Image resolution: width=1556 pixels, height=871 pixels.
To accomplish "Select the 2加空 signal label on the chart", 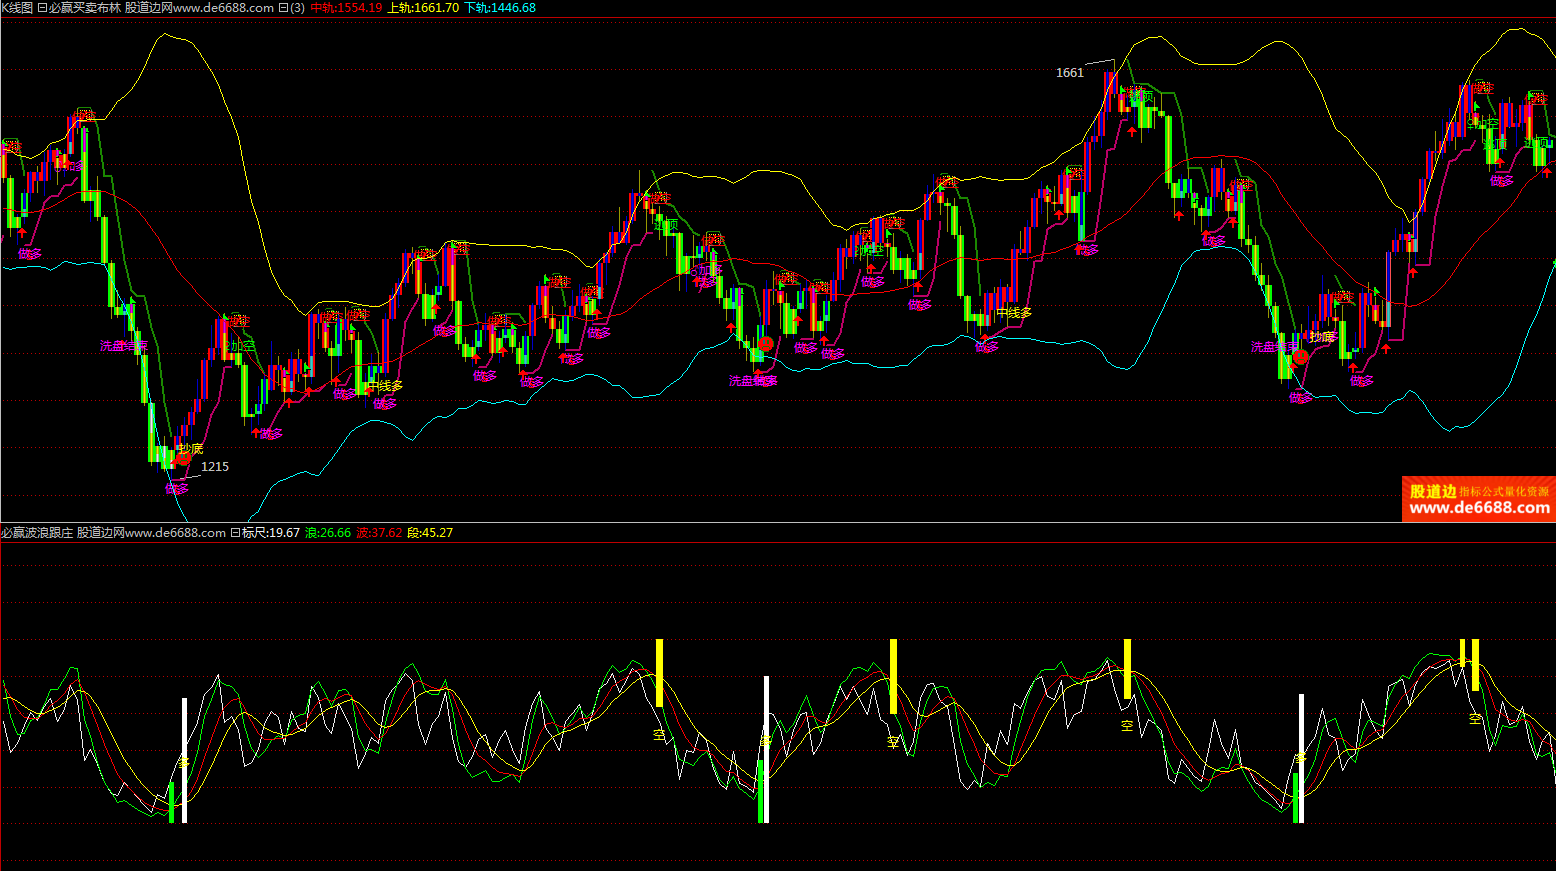I will tap(240, 346).
